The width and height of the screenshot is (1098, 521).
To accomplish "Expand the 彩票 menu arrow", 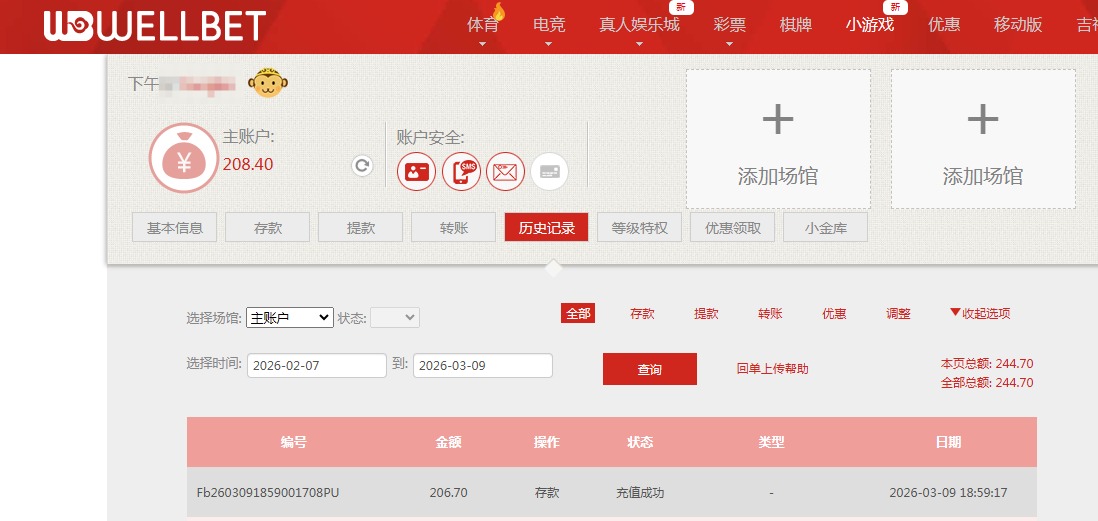I will pos(730,44).
